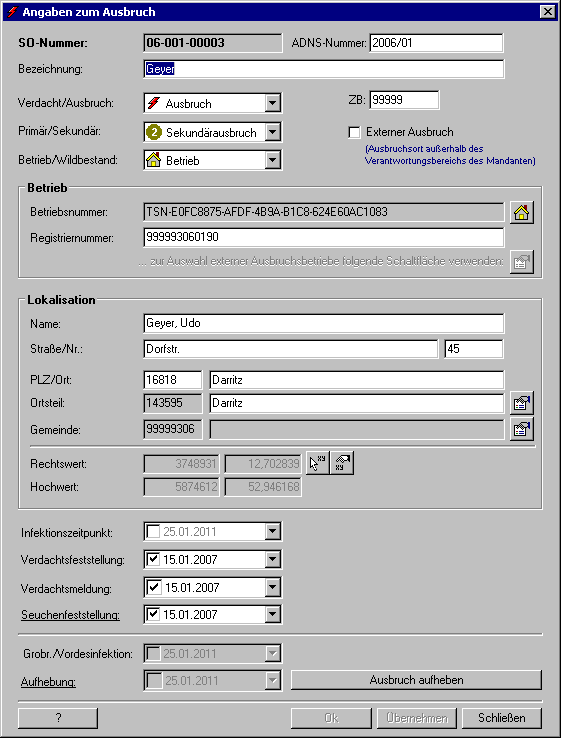561x738 pixels.
Task: Click the coordinate transfer xy icon
Action: pos(342,464)
